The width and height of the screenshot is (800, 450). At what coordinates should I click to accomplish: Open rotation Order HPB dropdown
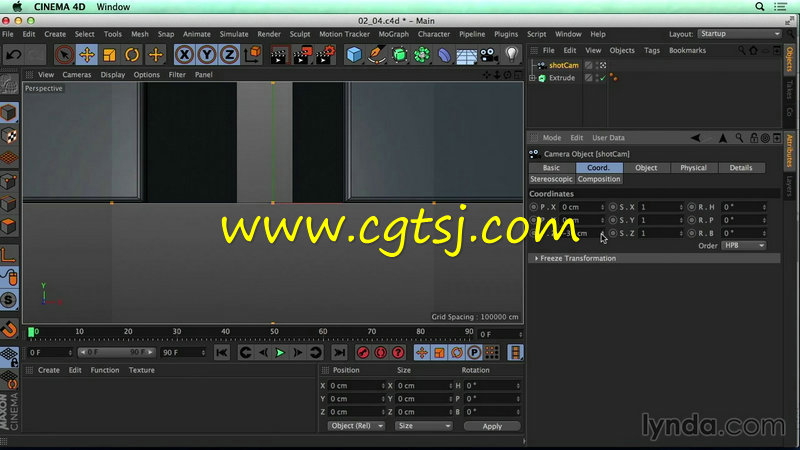click(744, 245)
